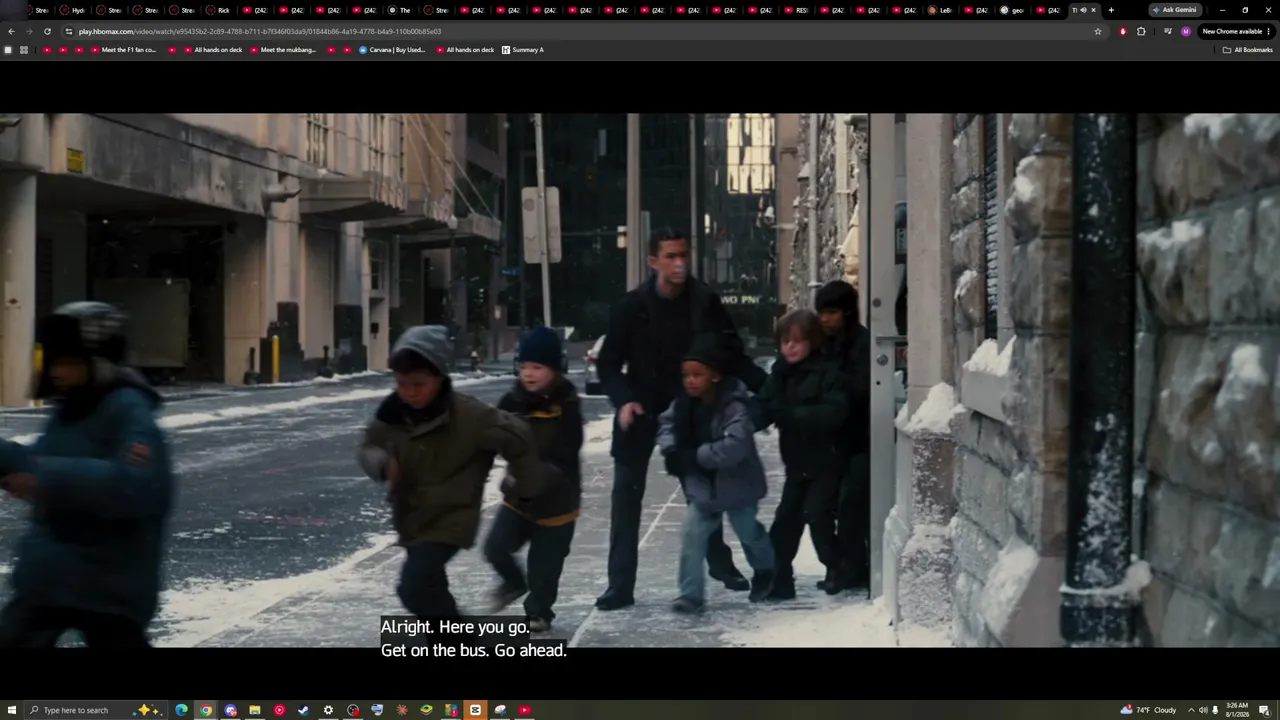Open Google Chrome from the taskbar

tap(206, 710)
